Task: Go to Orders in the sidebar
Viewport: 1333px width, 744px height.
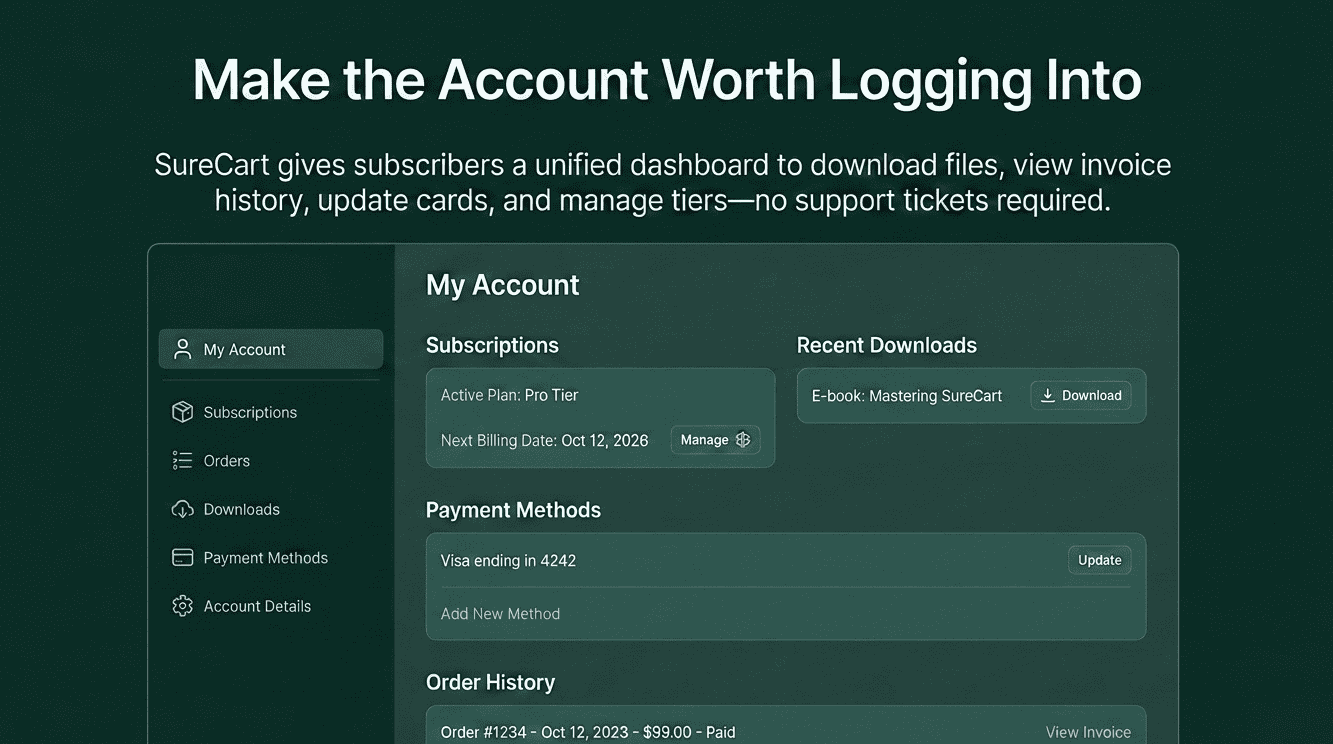Action: (x=211, y=460)
